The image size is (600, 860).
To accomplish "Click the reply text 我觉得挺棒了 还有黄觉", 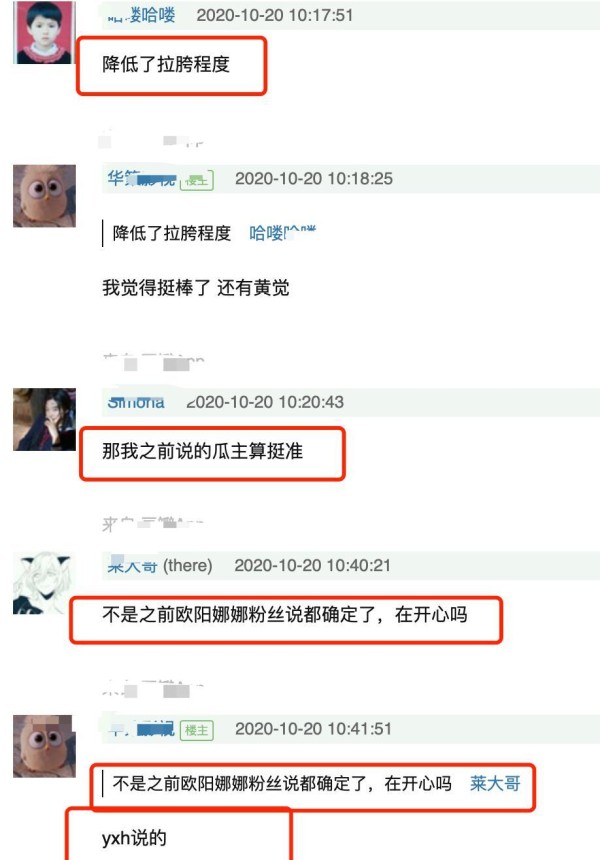I will [x=196, y=287].
